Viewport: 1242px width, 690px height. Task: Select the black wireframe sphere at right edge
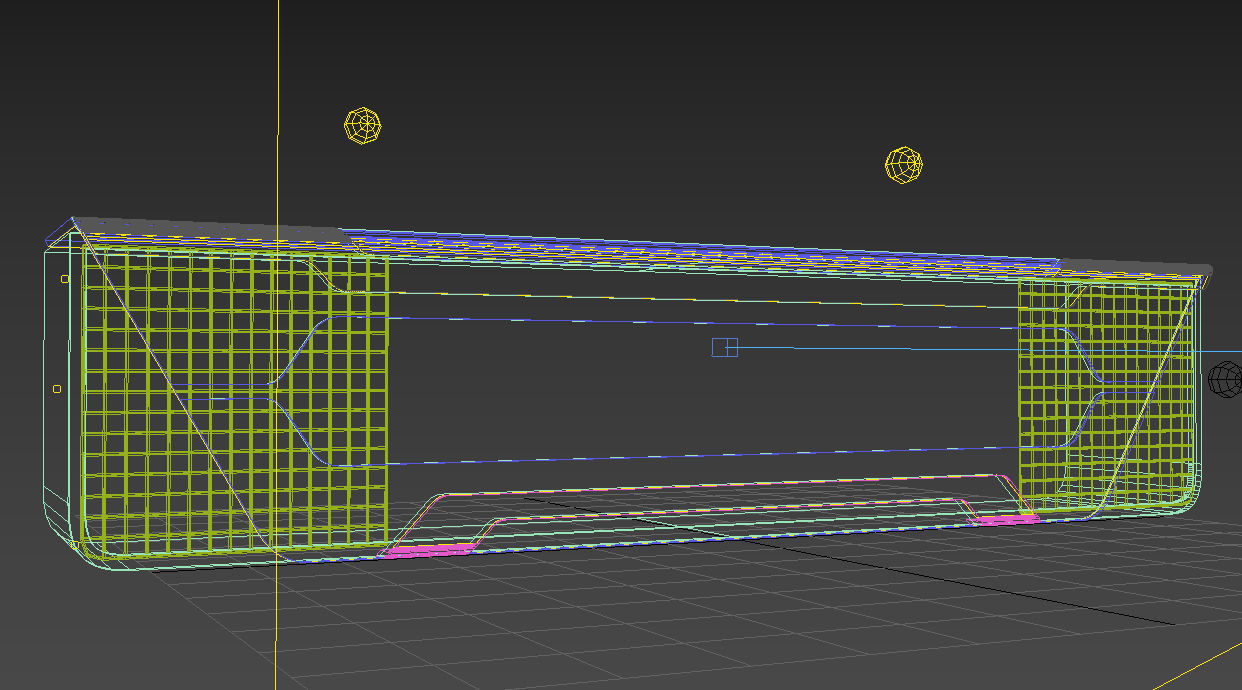(x=1226, y=379)
